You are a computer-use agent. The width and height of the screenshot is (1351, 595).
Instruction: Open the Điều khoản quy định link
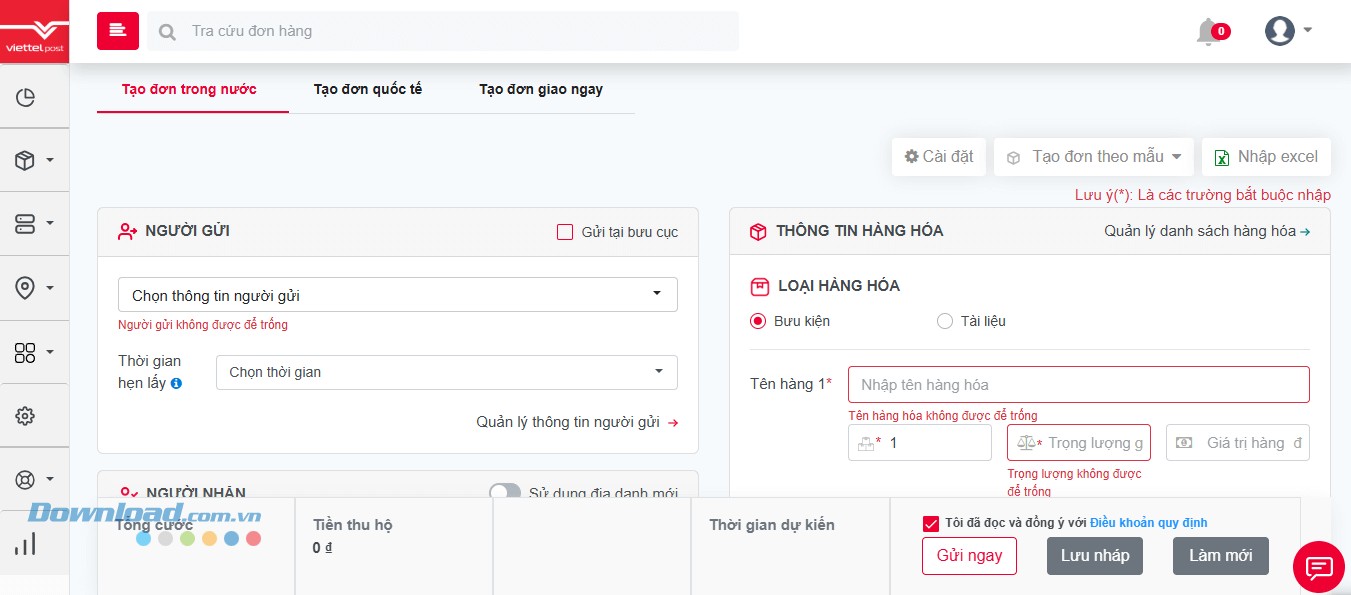coord(1148,522)
